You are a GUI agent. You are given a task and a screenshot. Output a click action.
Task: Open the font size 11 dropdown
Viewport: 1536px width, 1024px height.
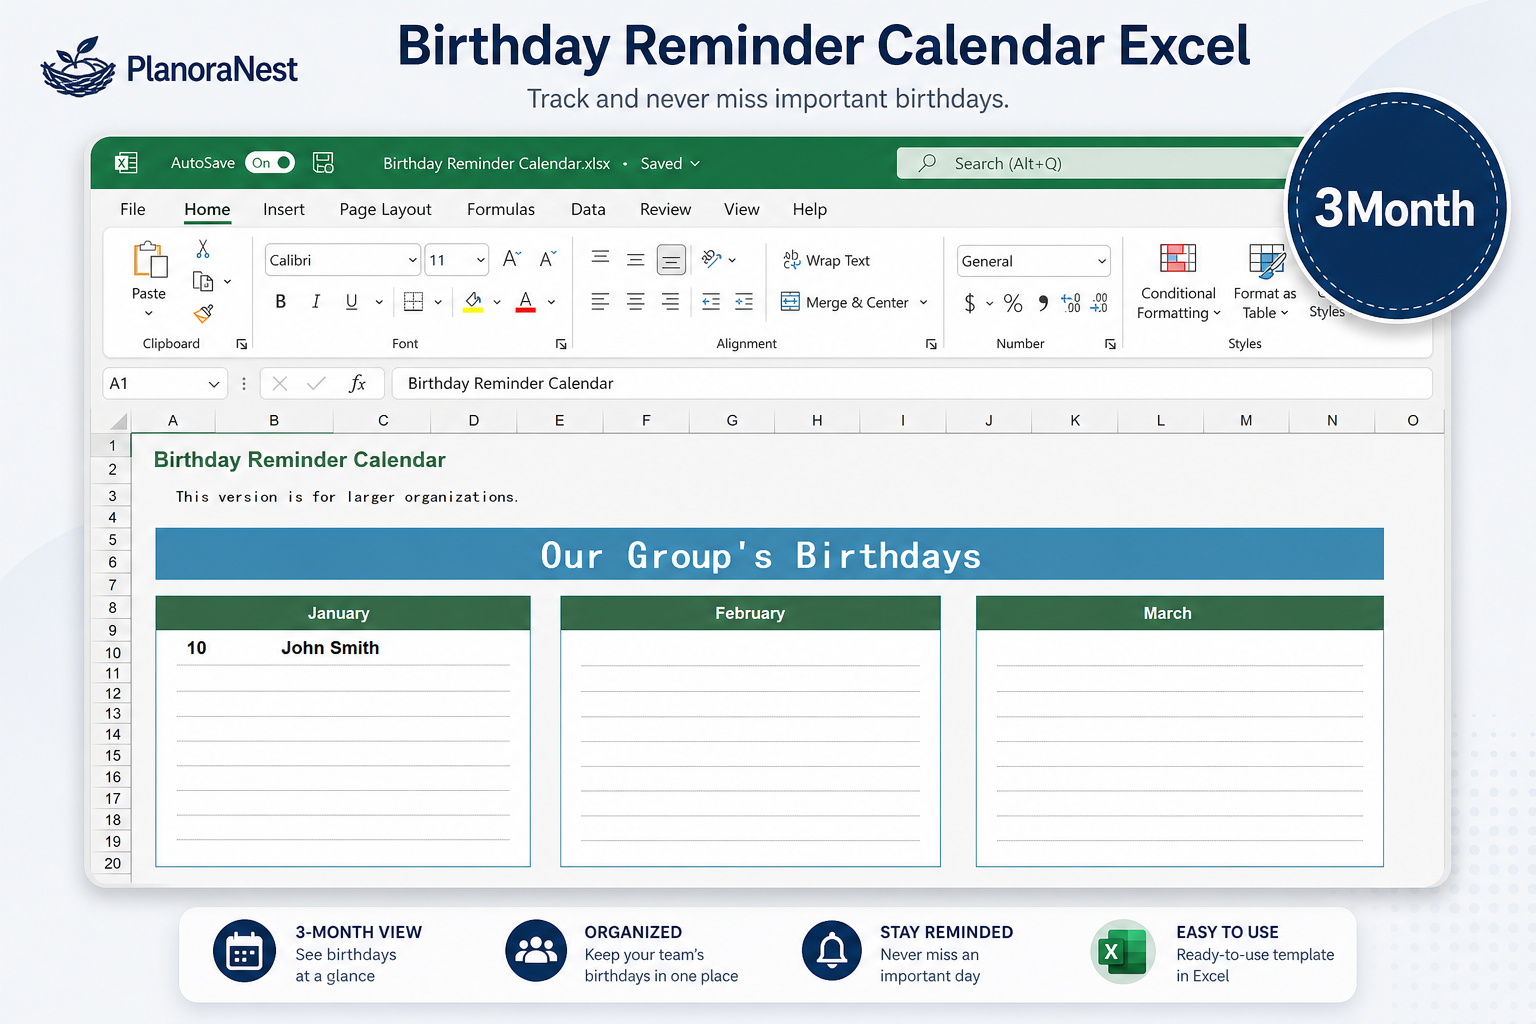pyautogui.click(x=480, y=260)
